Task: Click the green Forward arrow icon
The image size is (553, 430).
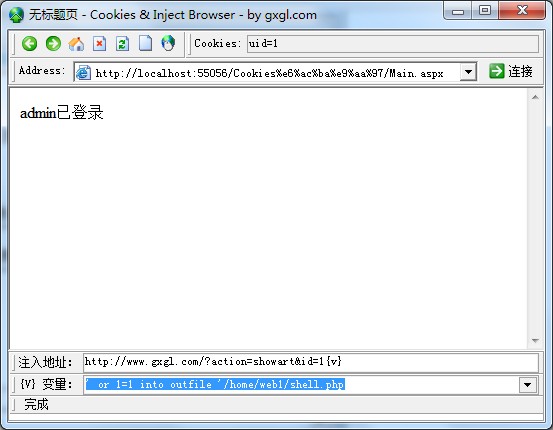Action: coord(53,44)
